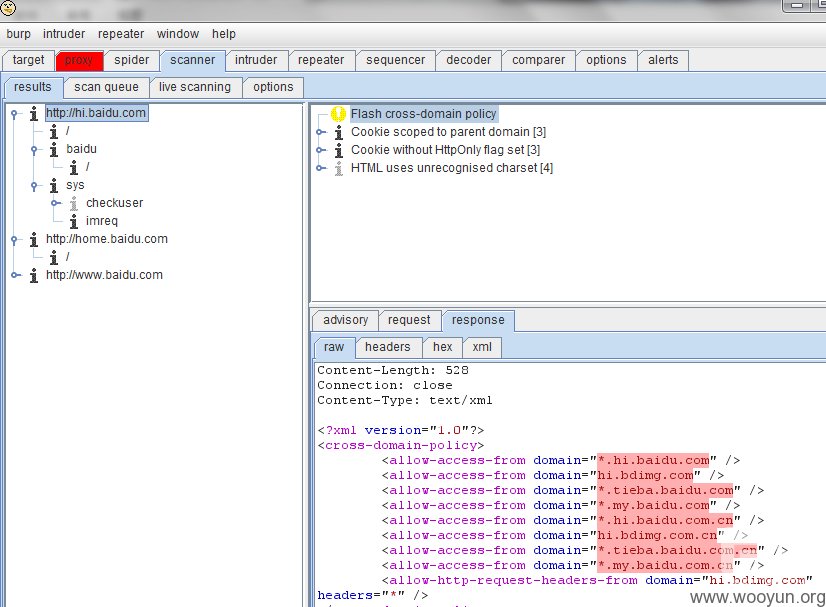The width and height of the screenshot is (826, 607).
Task: Select the response tab
Action: pyautogui.click(x=478, y=320)
